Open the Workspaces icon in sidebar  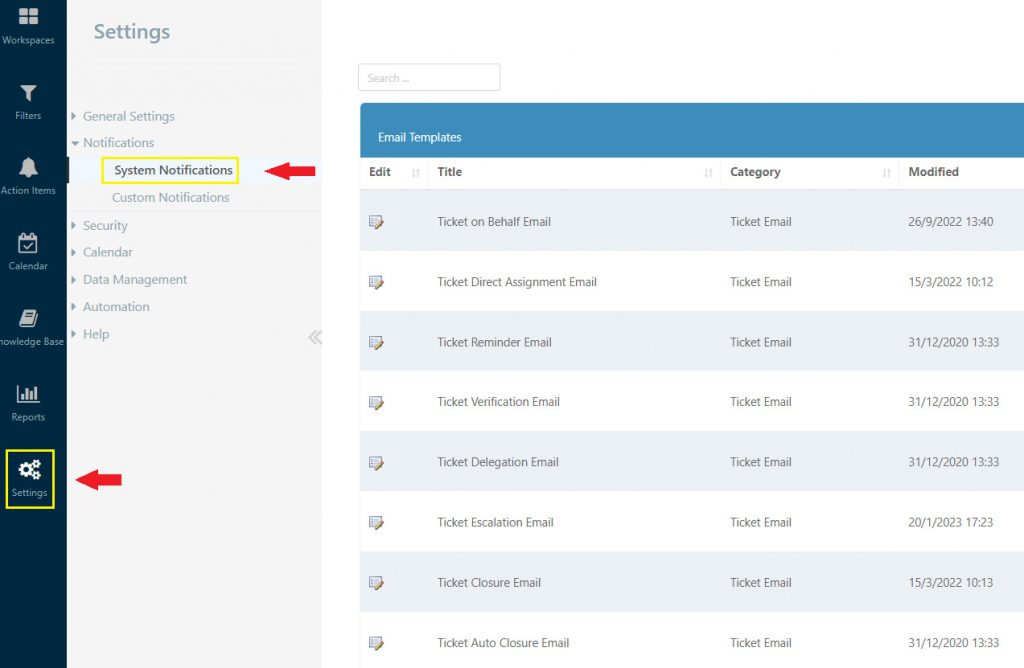coord(28,16)
